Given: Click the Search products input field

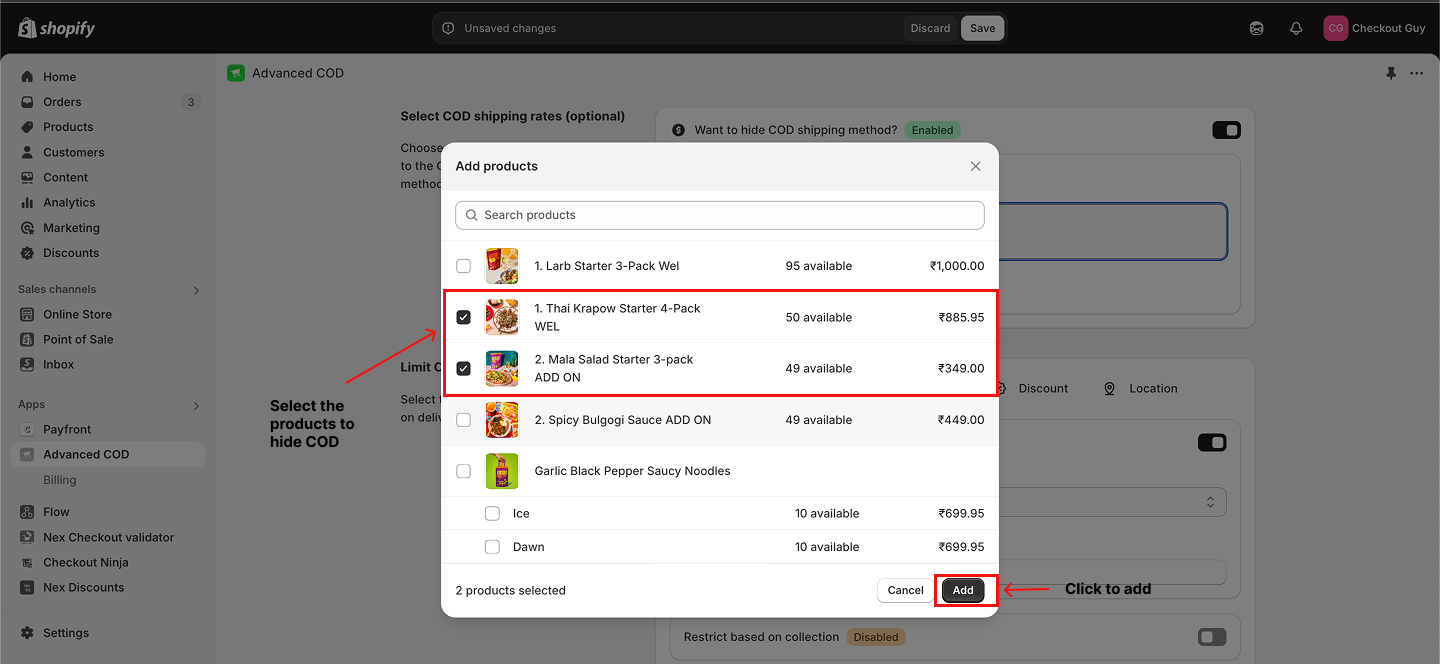Looking at the screenshot, I should pyautogui.click(x=720, y=215).
